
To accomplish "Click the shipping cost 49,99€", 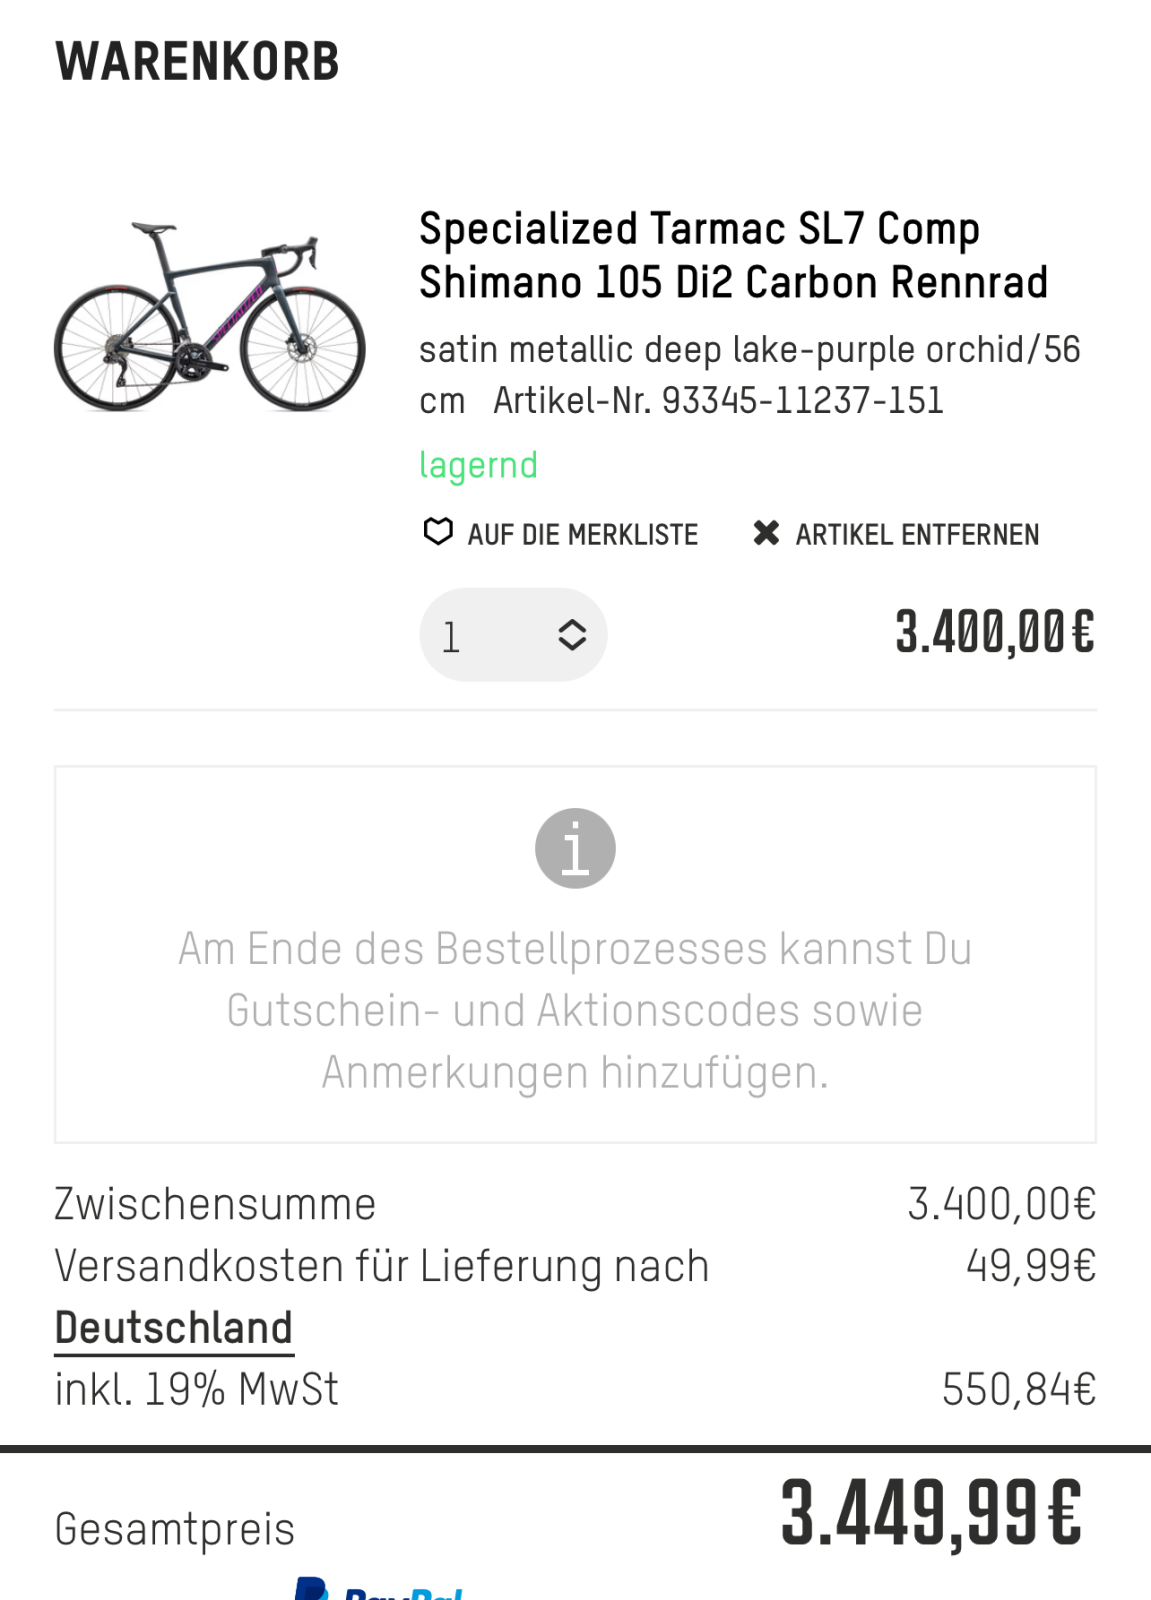I will point(1030,1266).
